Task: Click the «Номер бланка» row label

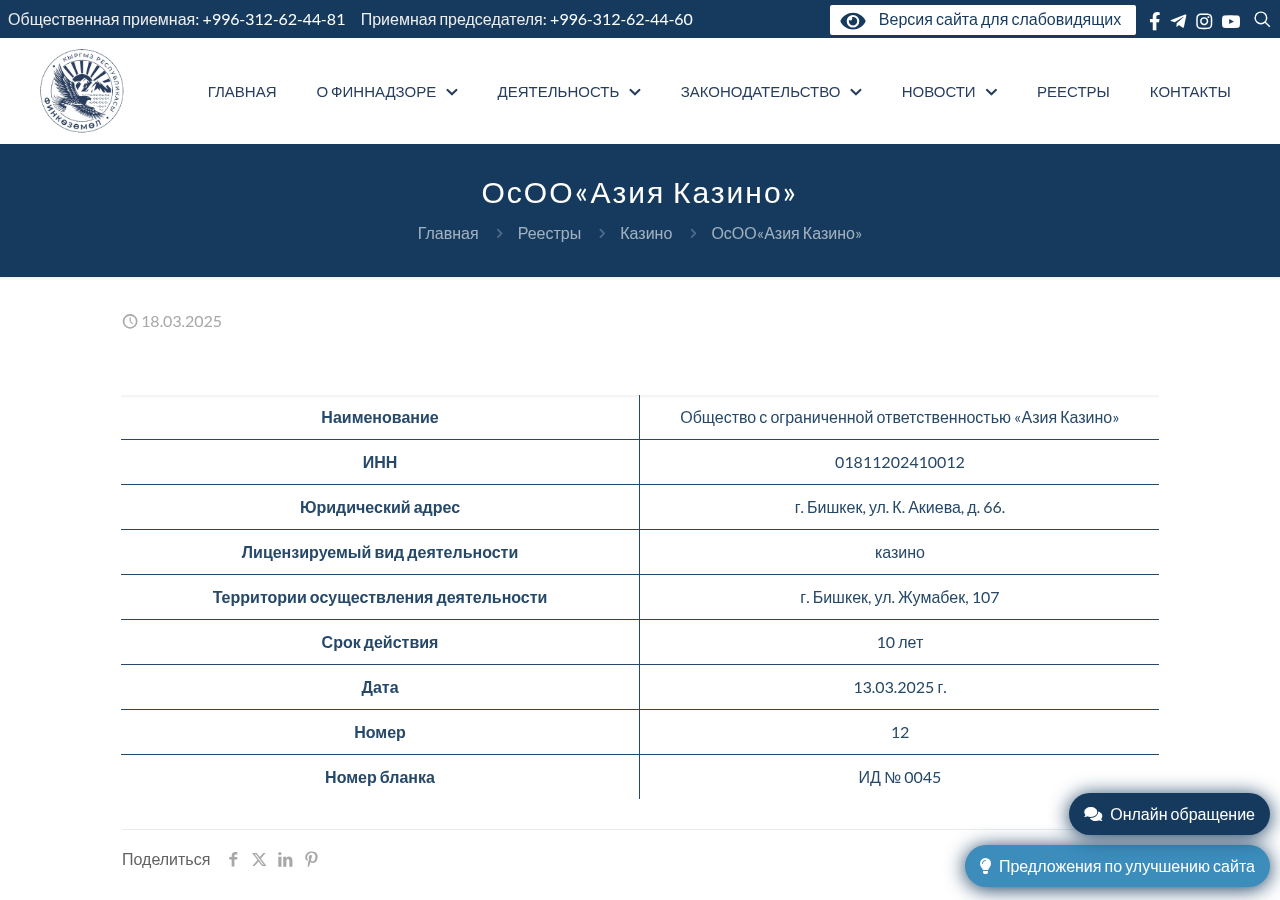Action: [x=380, y=777]
